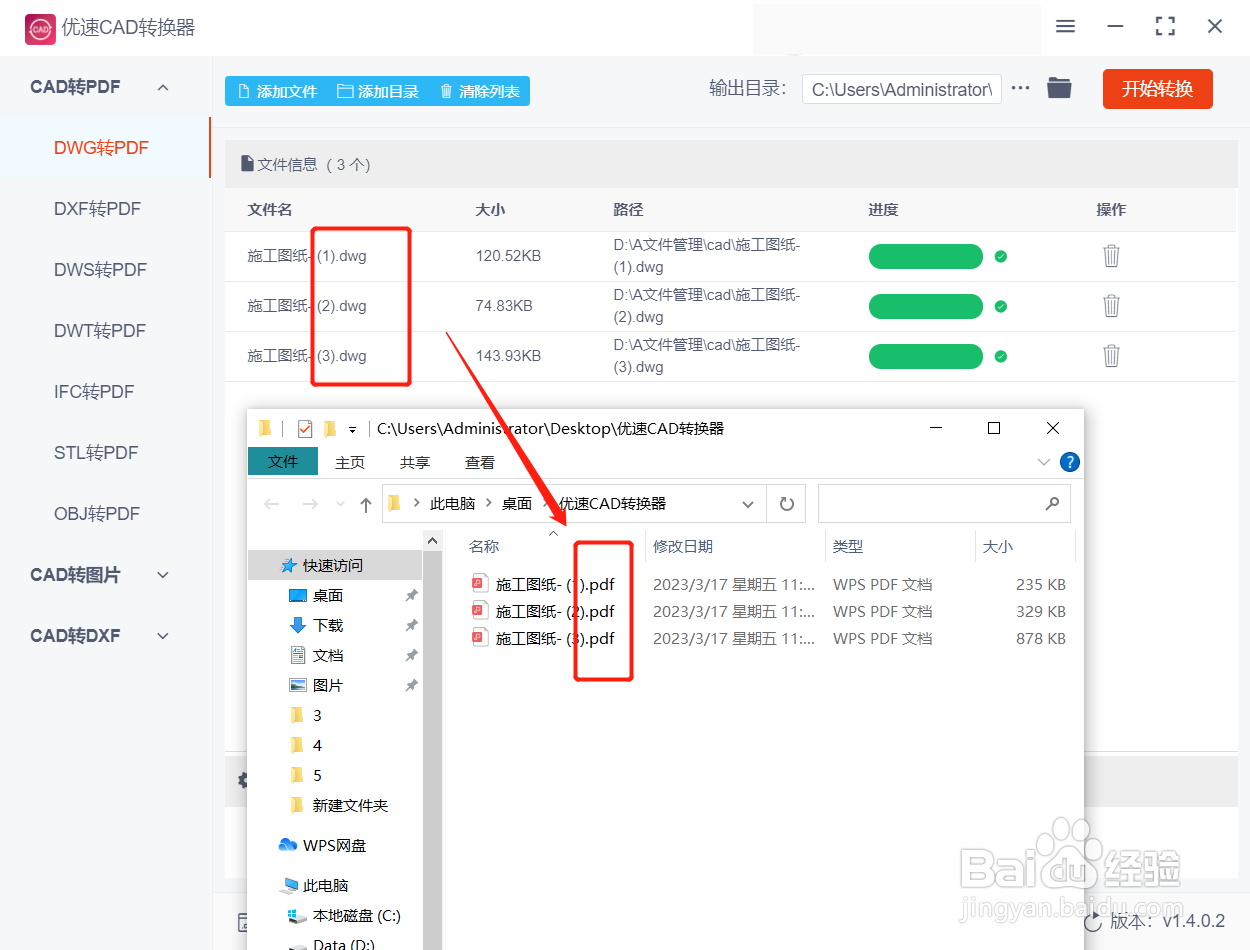This screenshot has height=950, width=1250.
Task: Click 桌面 in the address breadcrumb
Action: coord(516,504)
